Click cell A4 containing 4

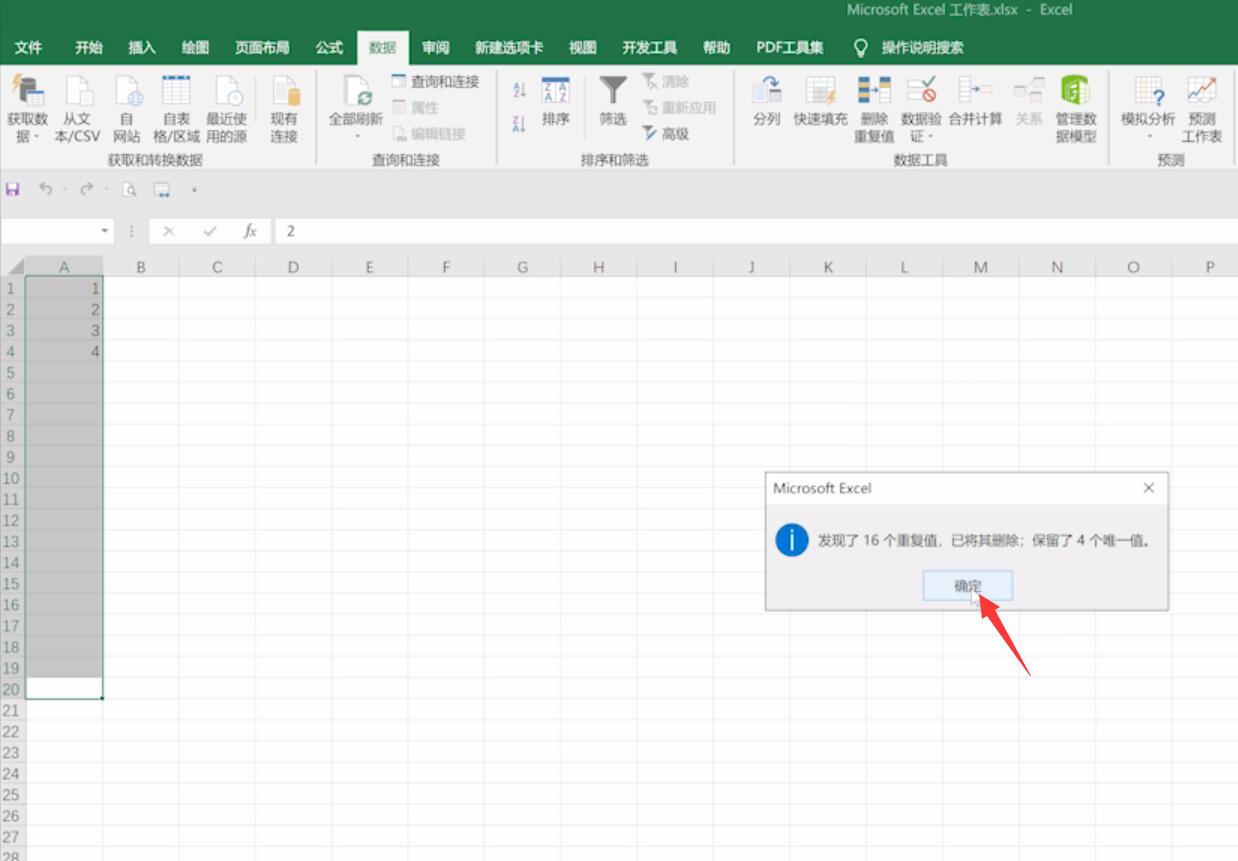[x=64, y=352]
